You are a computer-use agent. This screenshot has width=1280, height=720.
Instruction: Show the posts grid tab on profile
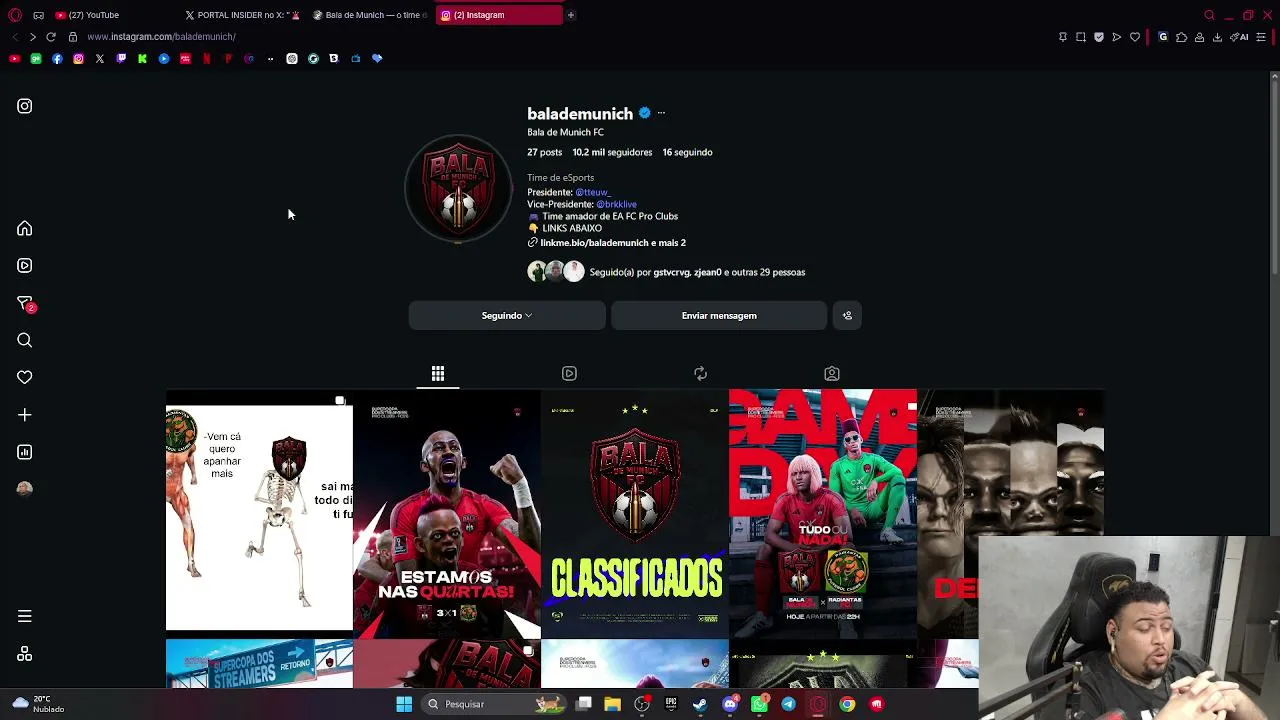pos(438,374)
